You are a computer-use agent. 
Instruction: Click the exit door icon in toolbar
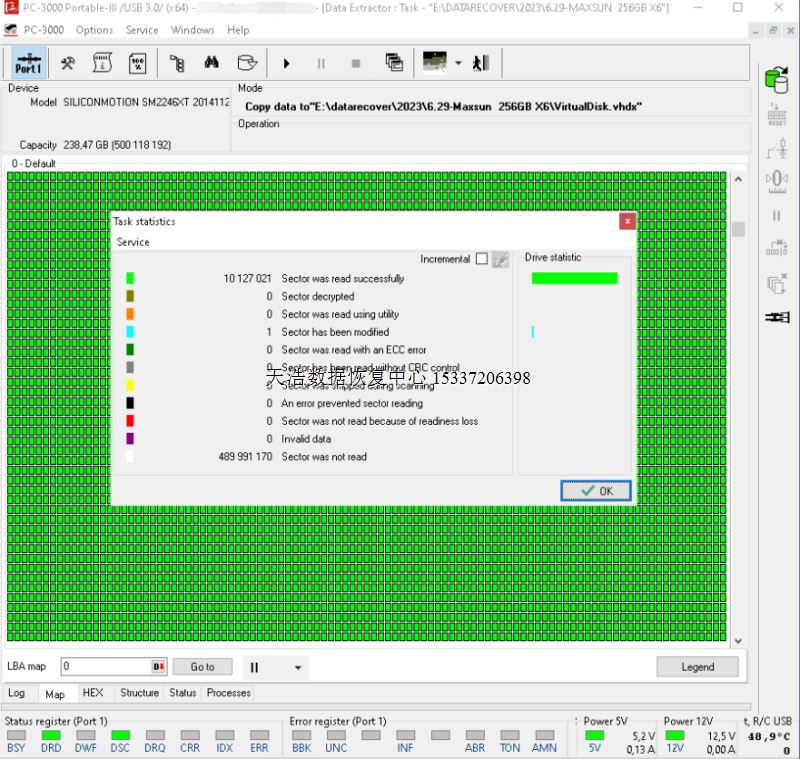pyautogui.click(x=481, y=63)
